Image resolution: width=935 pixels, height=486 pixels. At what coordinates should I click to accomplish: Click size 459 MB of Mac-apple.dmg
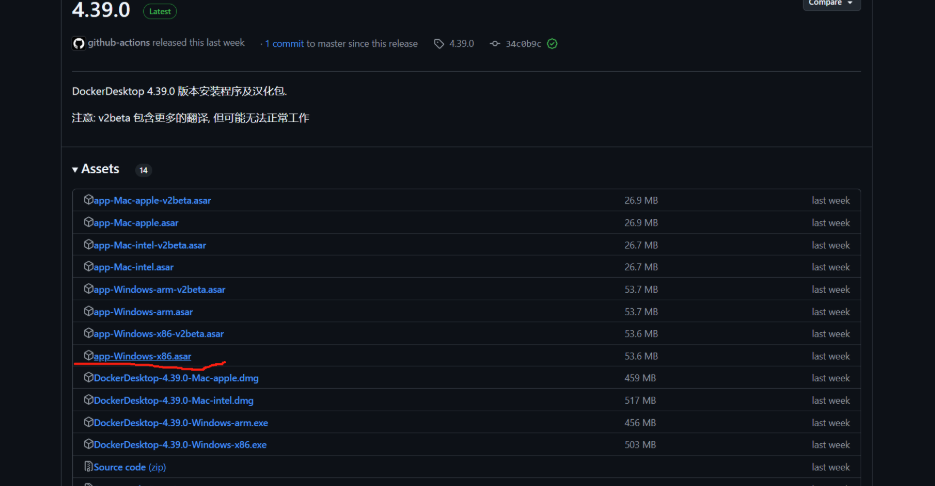tap(640, 378)
